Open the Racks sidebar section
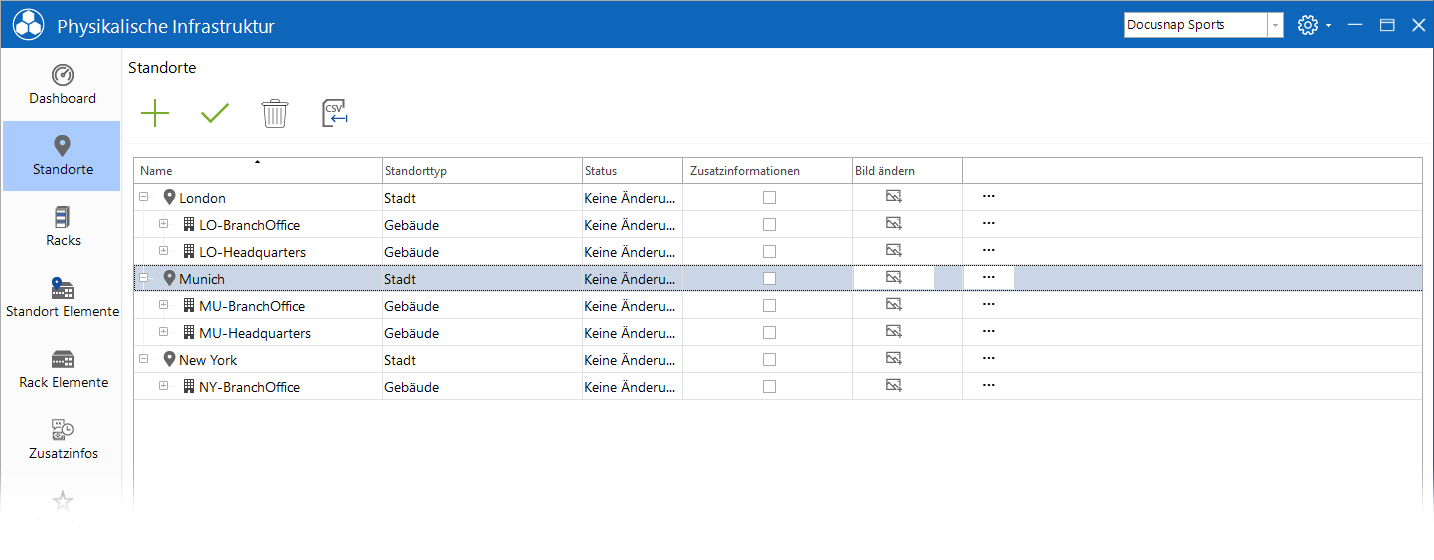 62,227
